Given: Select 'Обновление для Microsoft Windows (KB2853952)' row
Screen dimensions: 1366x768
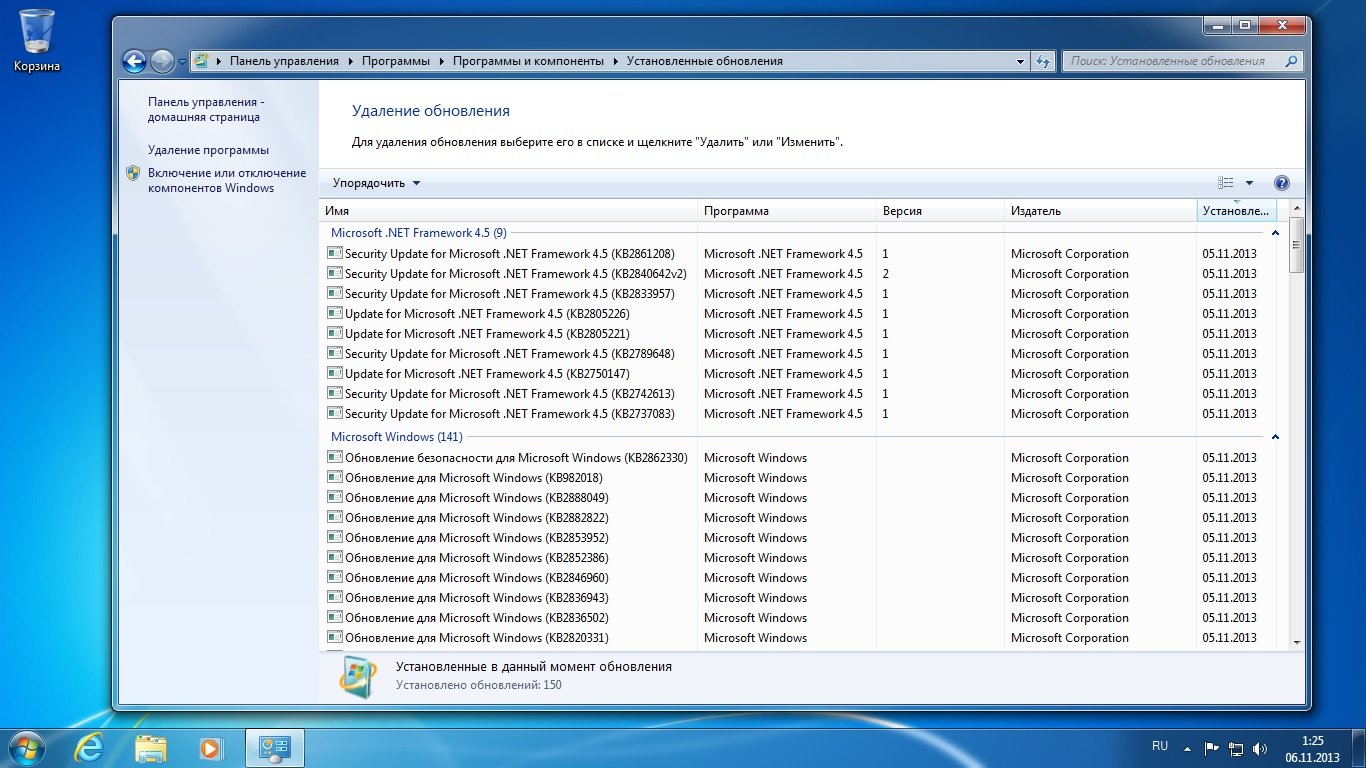Looking at the screenshot, I should point(798,538).
